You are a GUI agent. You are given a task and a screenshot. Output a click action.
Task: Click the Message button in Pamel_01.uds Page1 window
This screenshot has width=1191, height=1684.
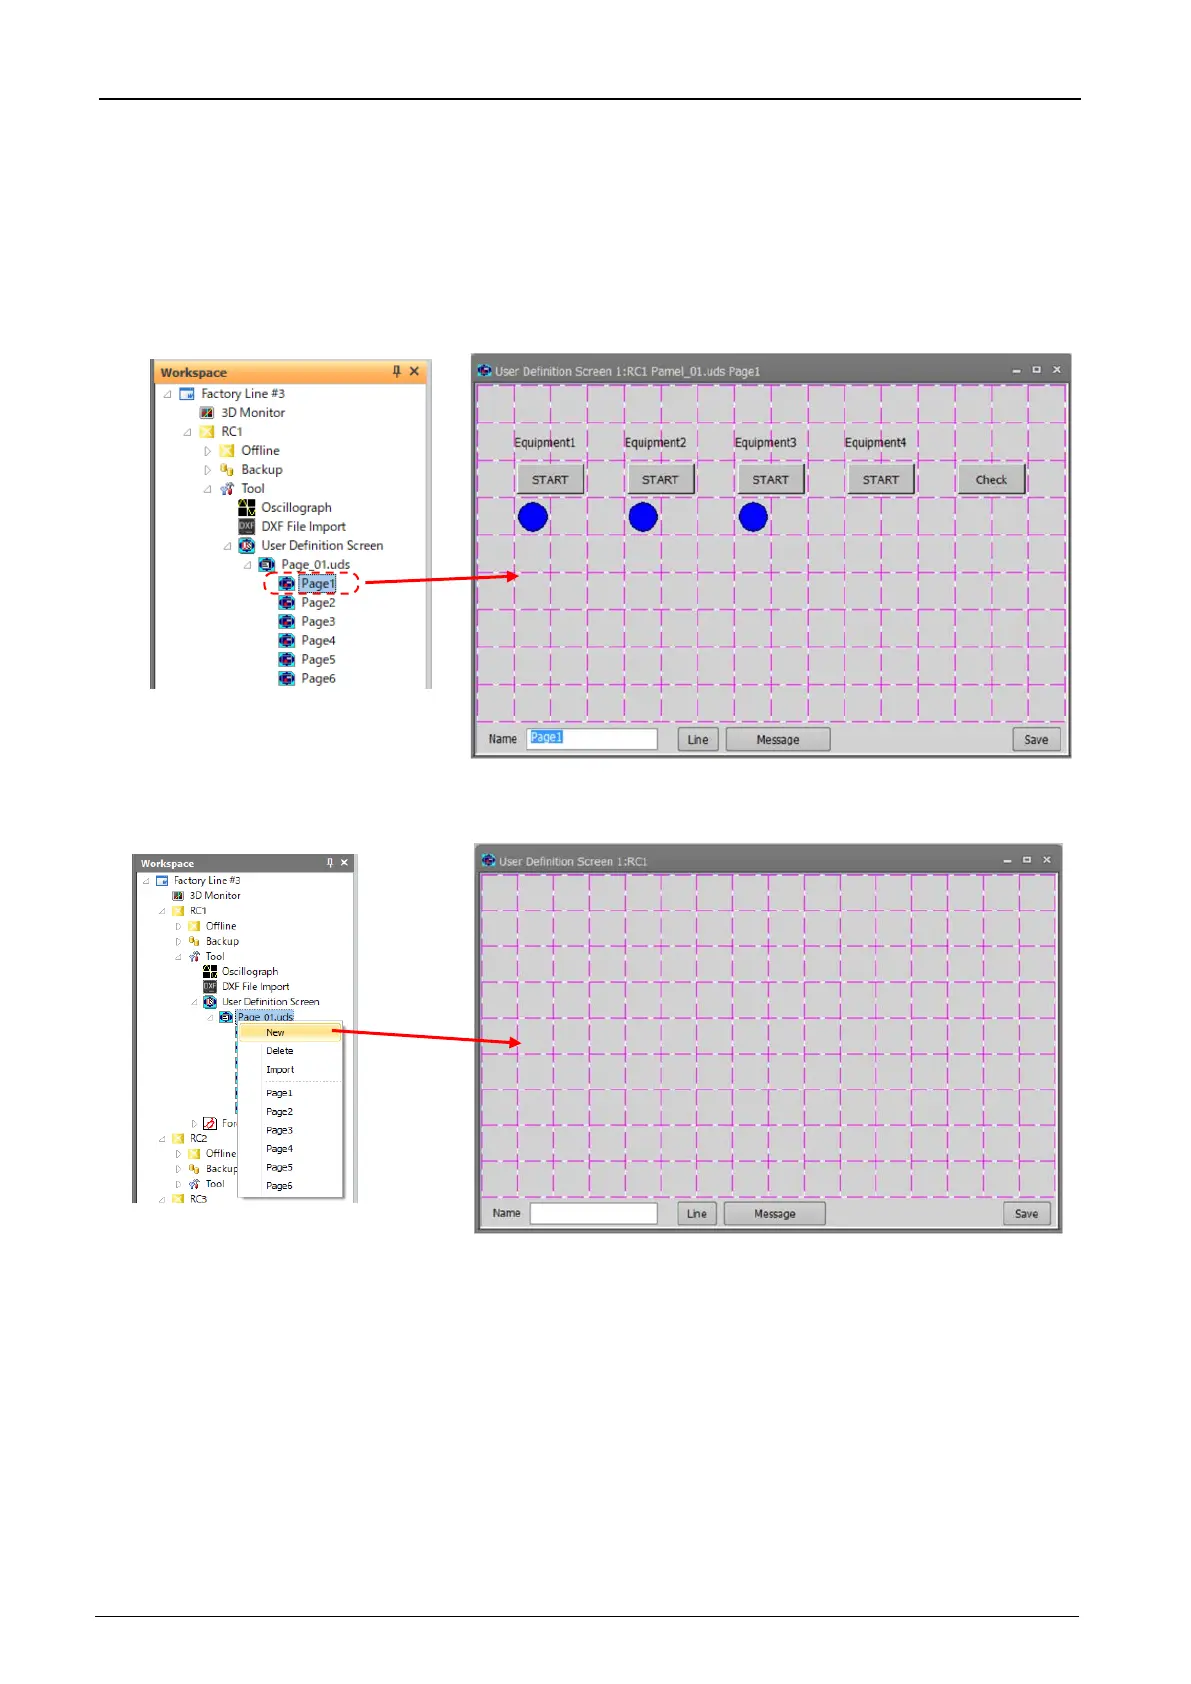click(778, 740)
